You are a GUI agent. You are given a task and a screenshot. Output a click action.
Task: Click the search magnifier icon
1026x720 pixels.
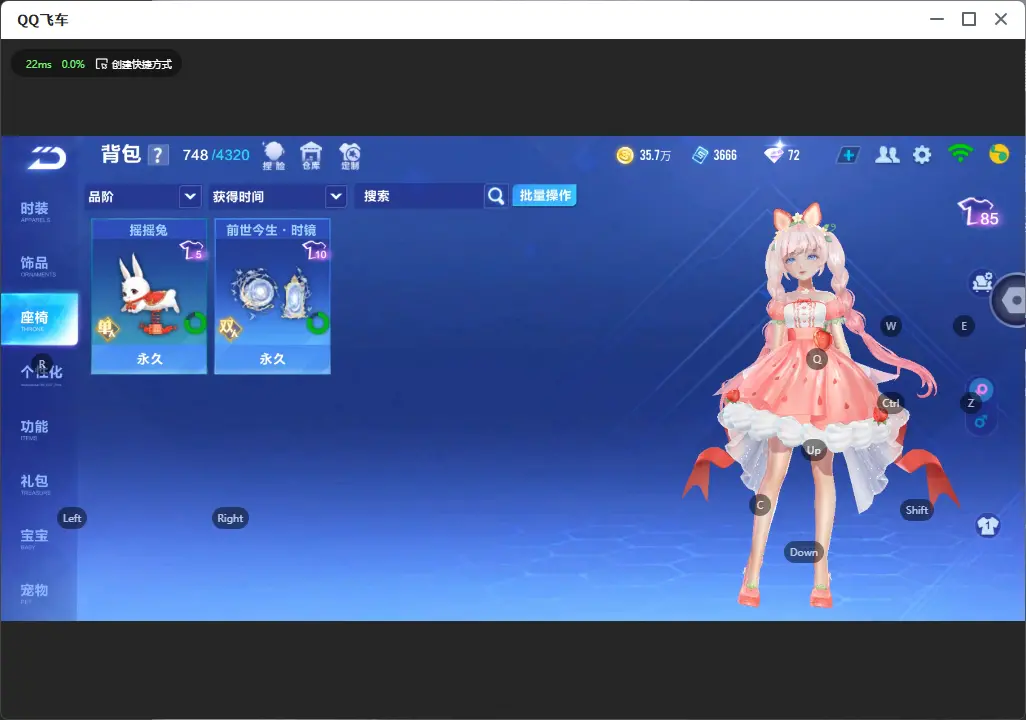coord(496,196)
